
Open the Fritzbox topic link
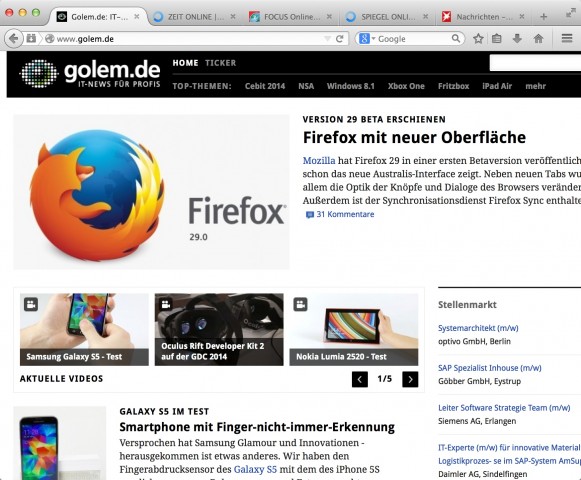(x=454, y=86)
